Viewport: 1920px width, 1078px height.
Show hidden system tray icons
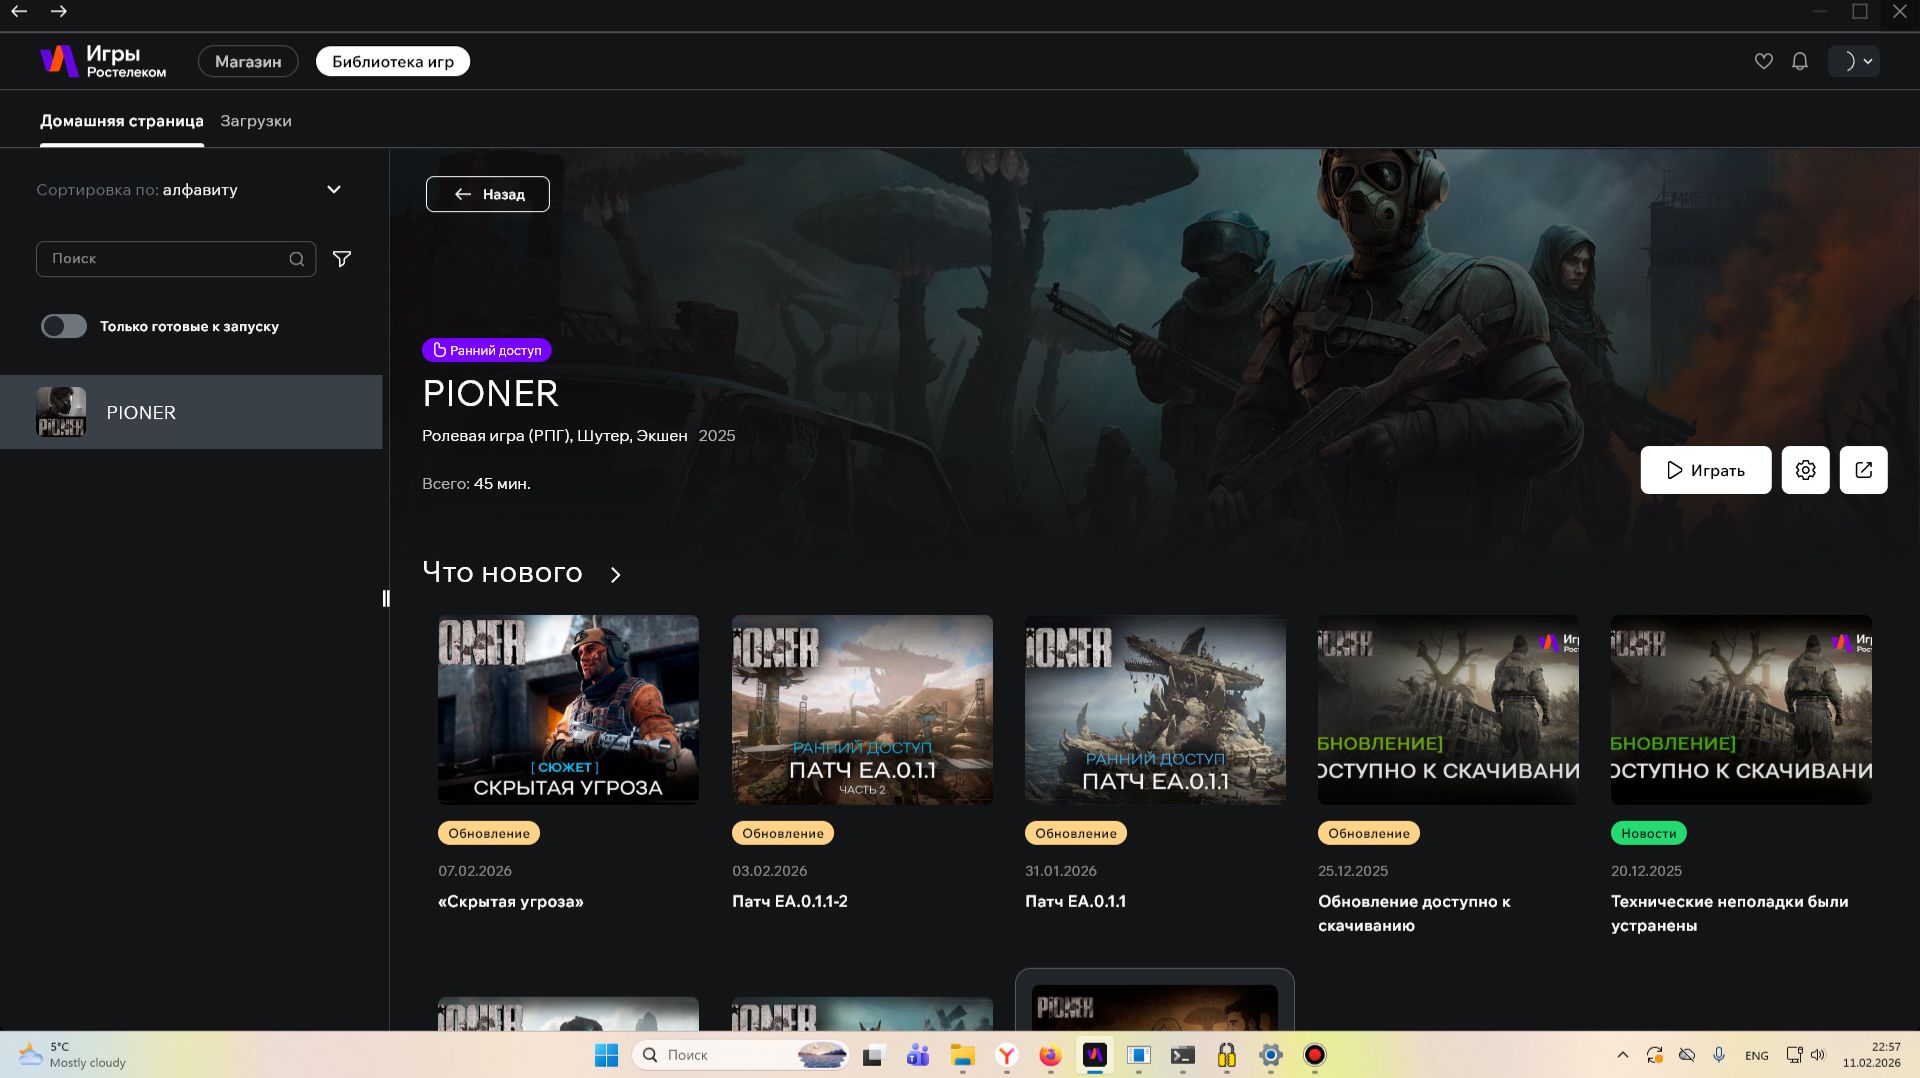pyautogui.click(x=1623, y=1055)
